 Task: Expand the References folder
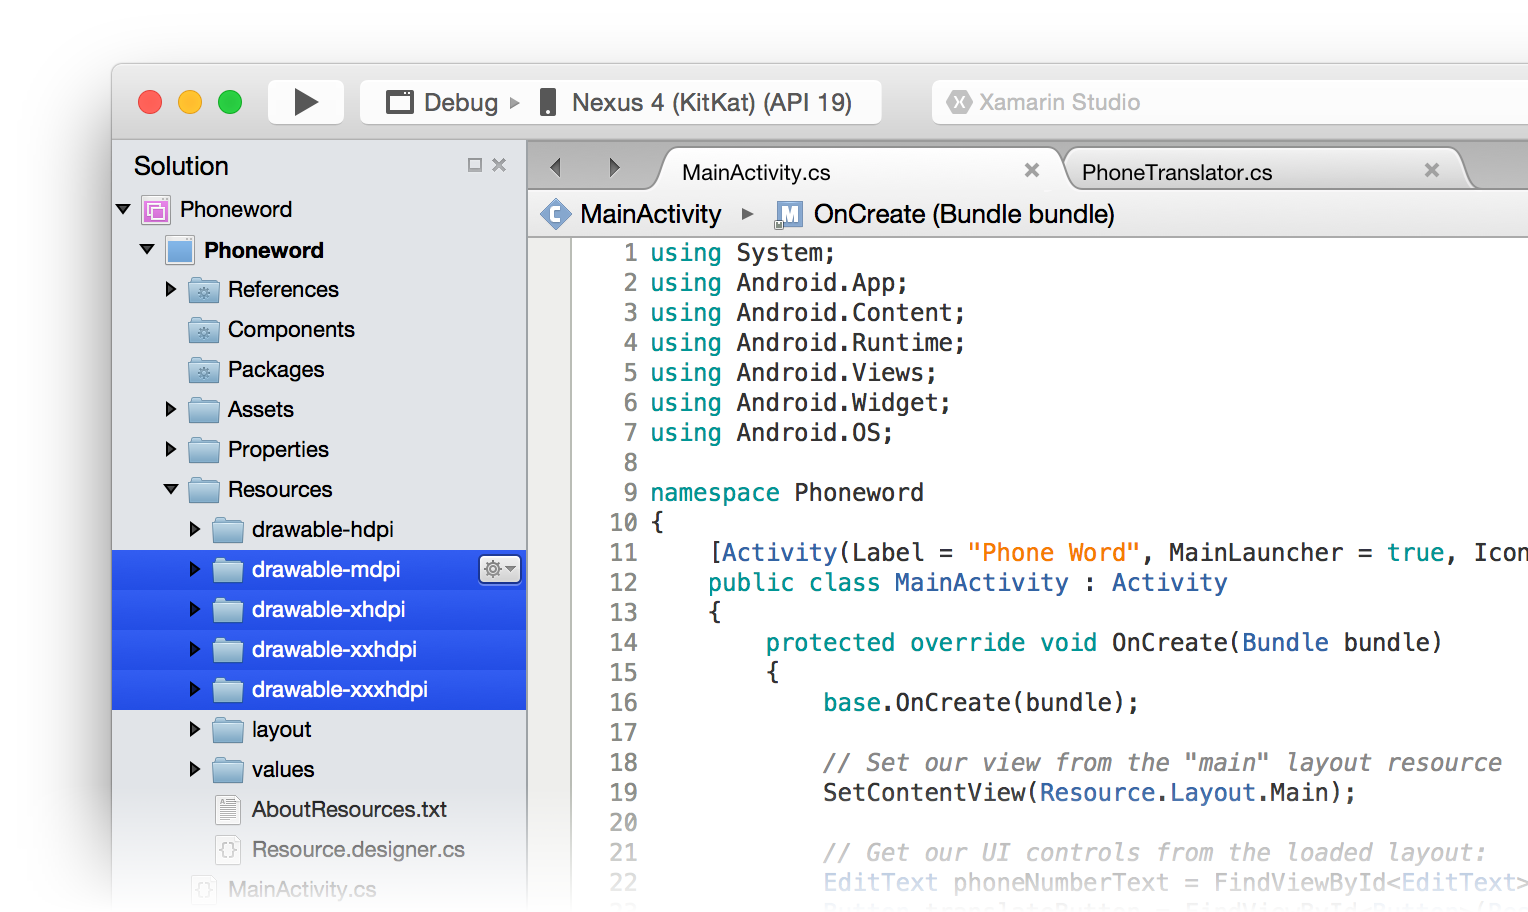click(x=171, y=289)
